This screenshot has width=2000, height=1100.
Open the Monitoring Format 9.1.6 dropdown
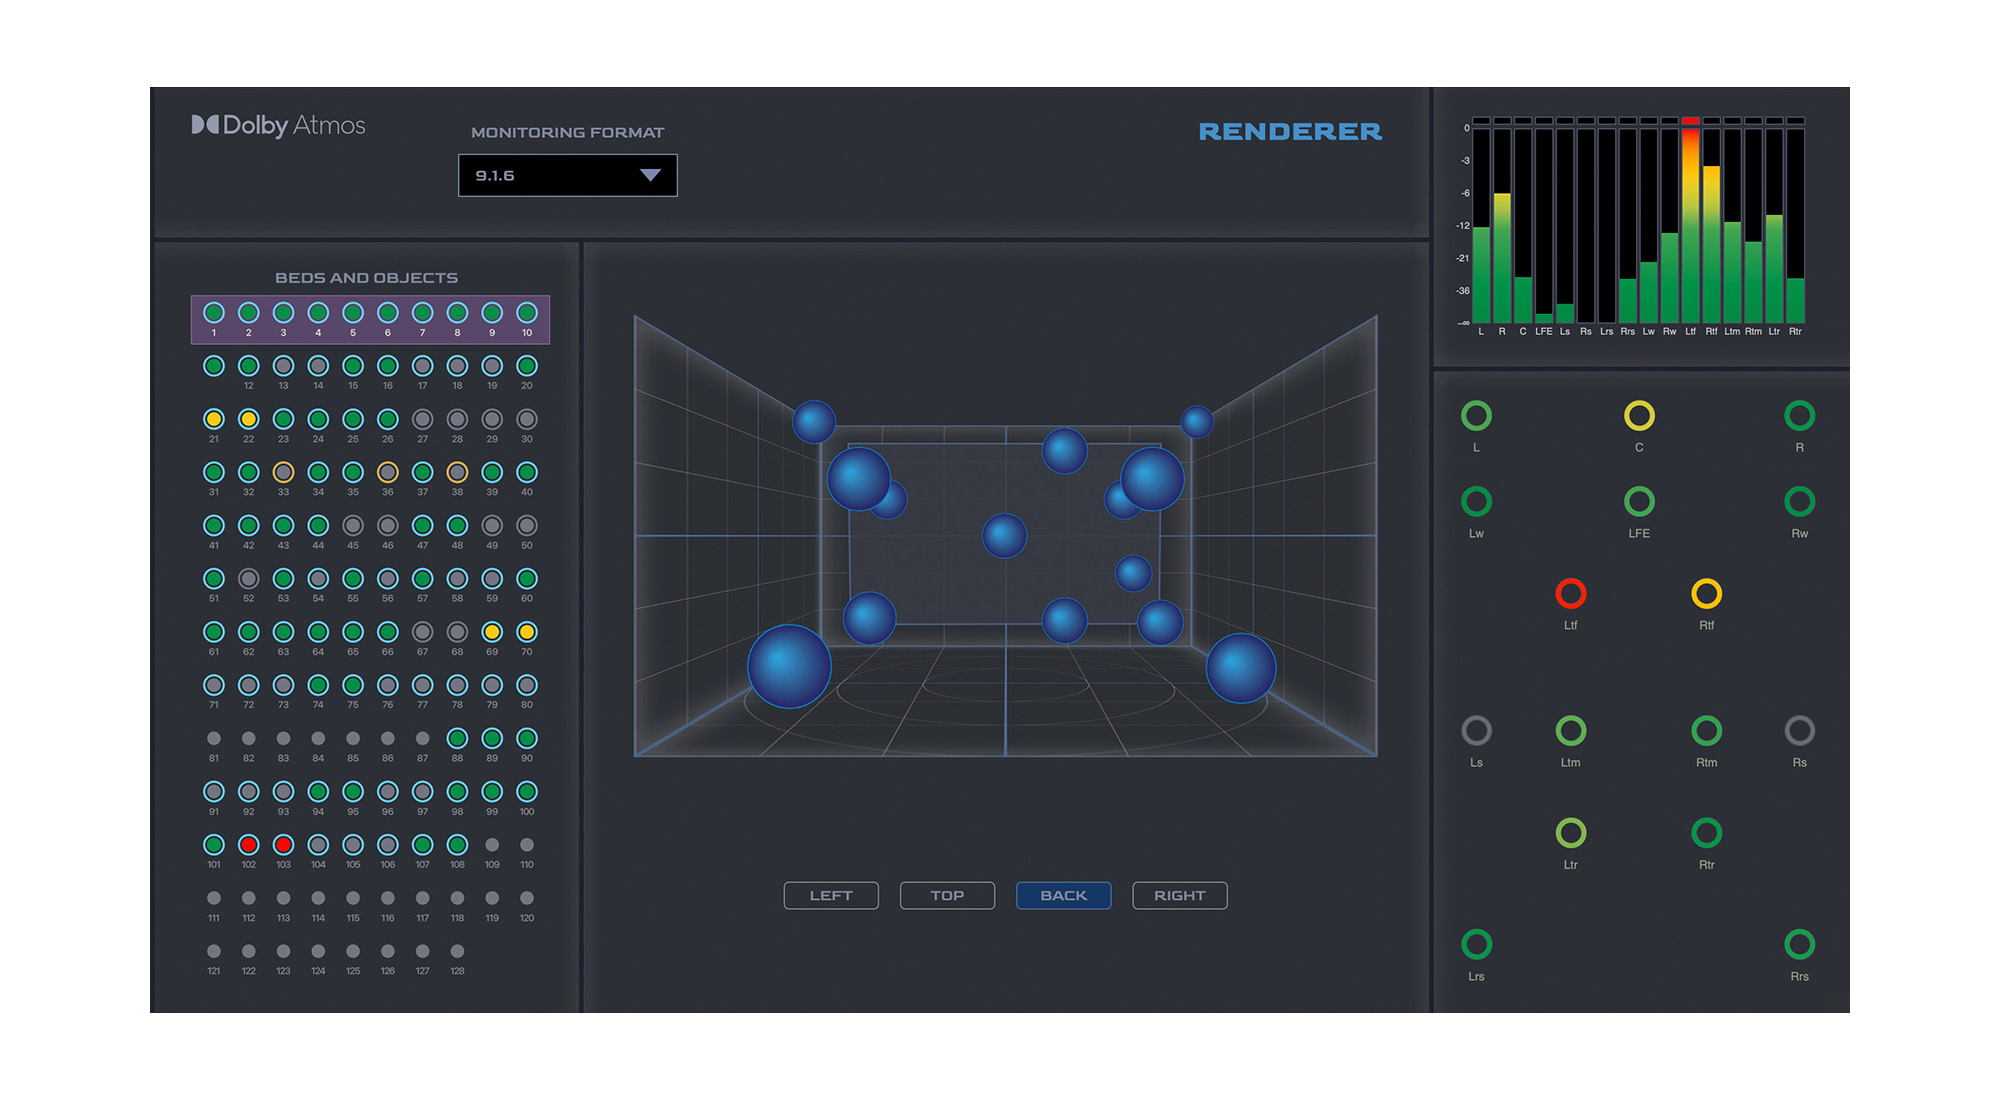coord(567,175)
